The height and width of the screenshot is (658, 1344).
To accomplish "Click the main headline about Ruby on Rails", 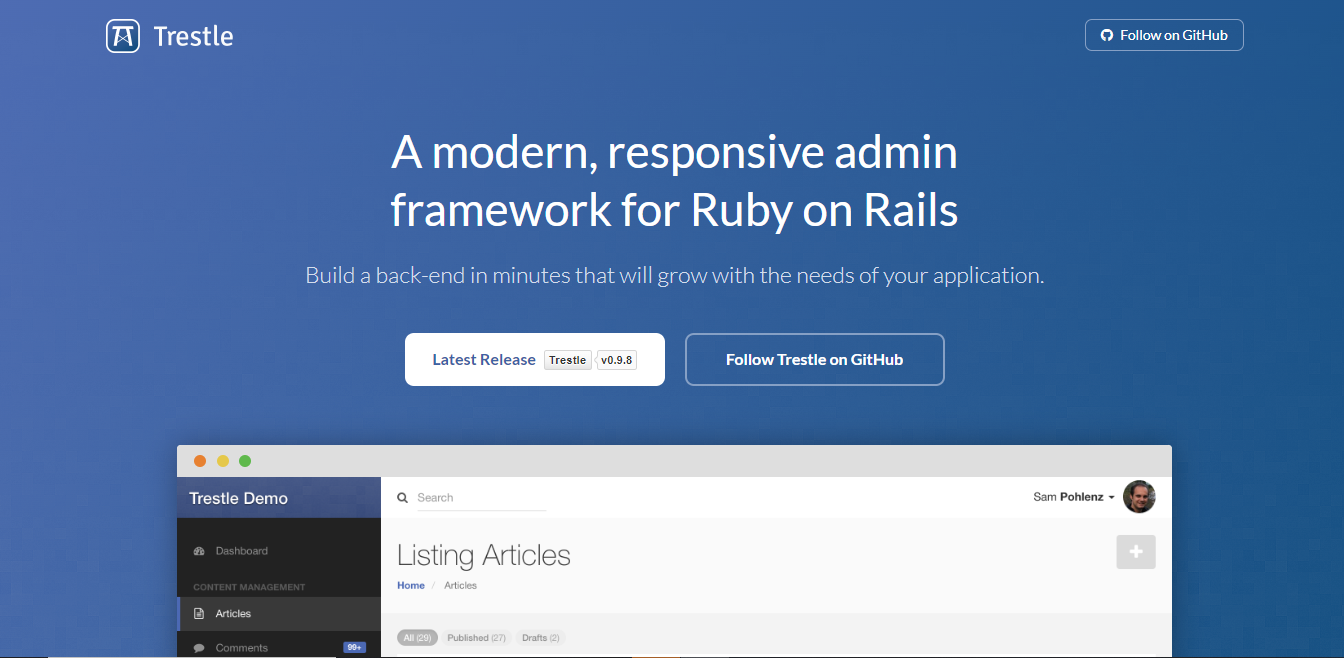I will 674,181.
